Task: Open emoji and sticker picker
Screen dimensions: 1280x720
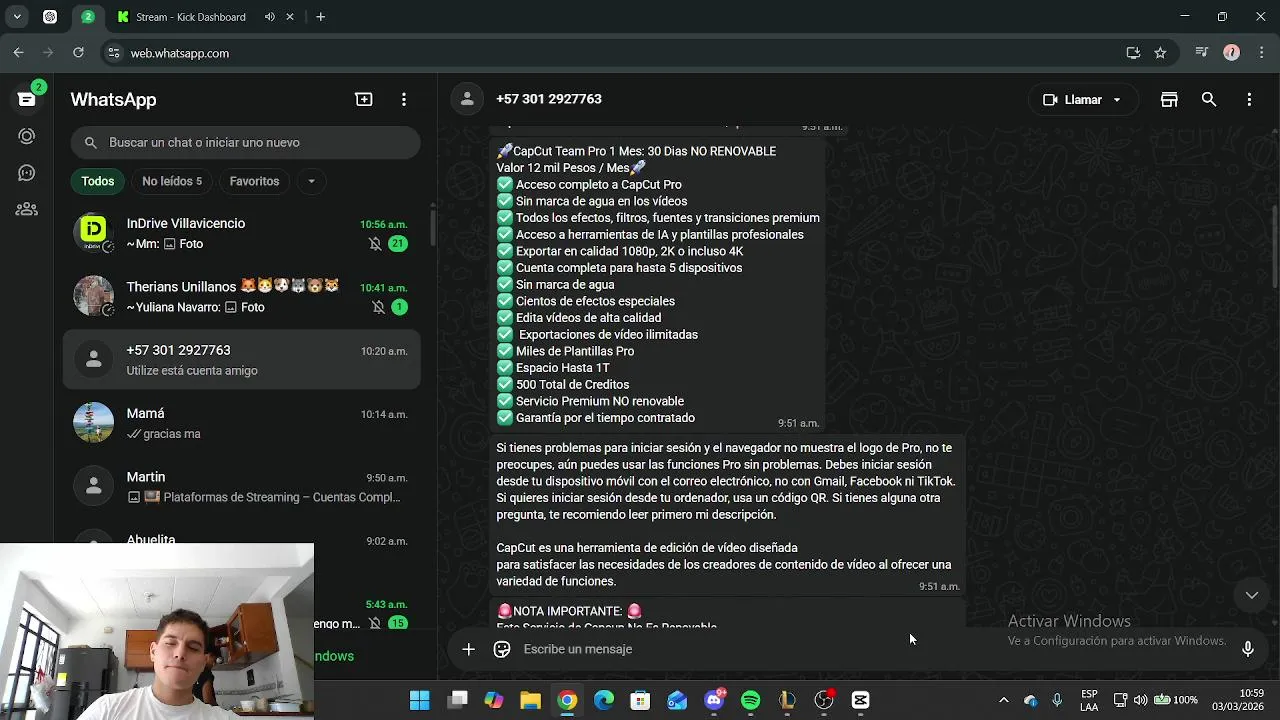Action: 502,649
